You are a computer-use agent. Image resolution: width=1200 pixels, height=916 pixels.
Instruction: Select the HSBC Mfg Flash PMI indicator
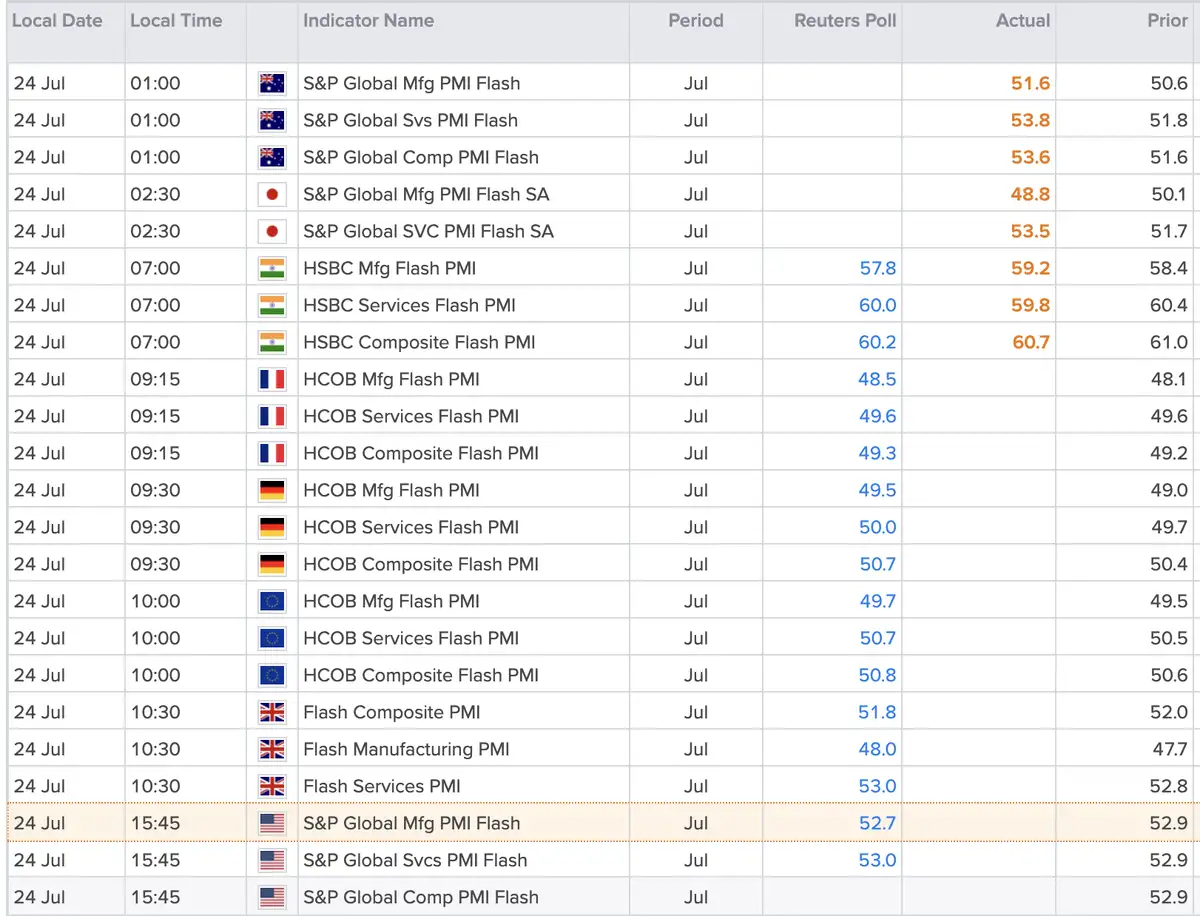coord(390,269)
